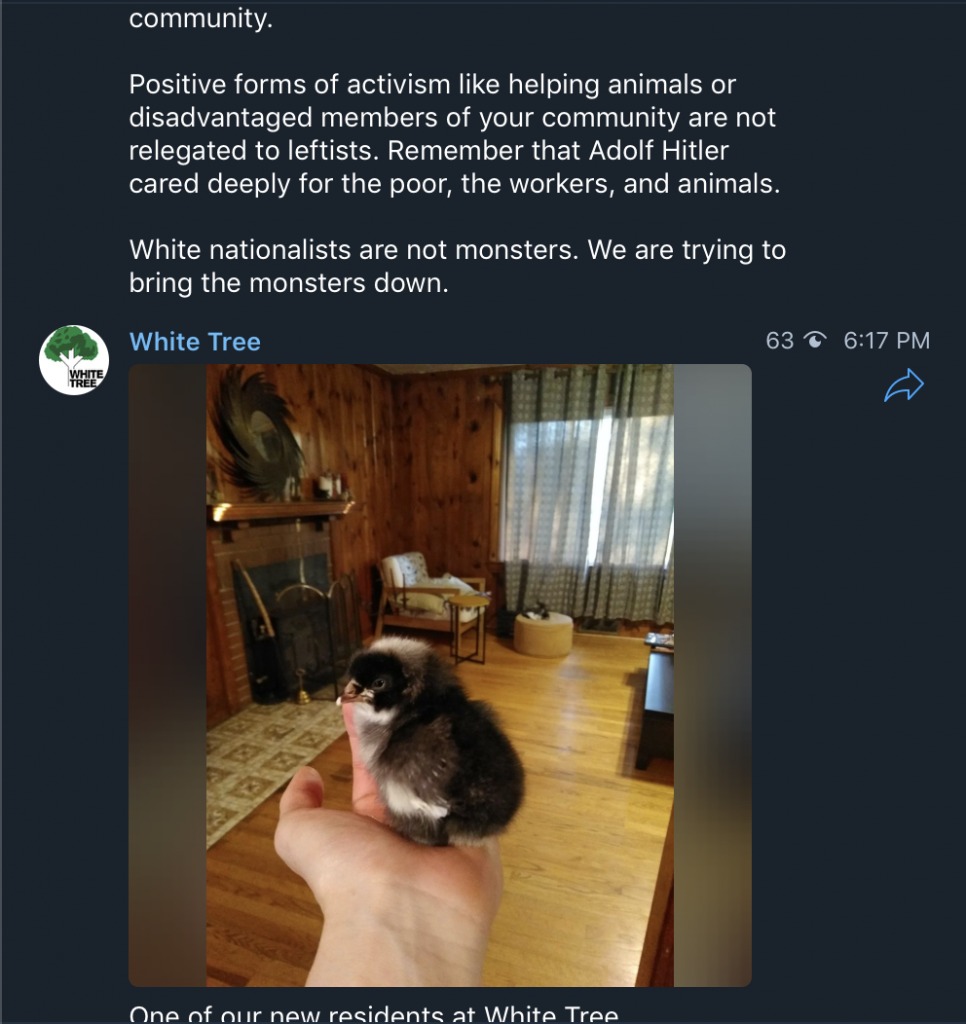Screen dimensions: 966x1024
Task: Click the paragraph ending "bring the monsters down."
Action: pyautogui.click(x=457, y=266)
